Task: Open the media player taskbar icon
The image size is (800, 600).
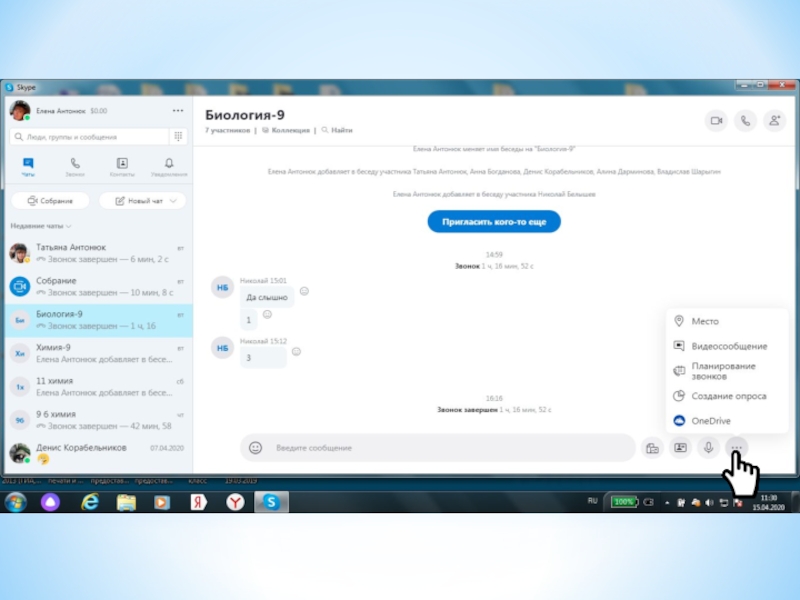Action: pyautogui.click(x=162, y=503)
